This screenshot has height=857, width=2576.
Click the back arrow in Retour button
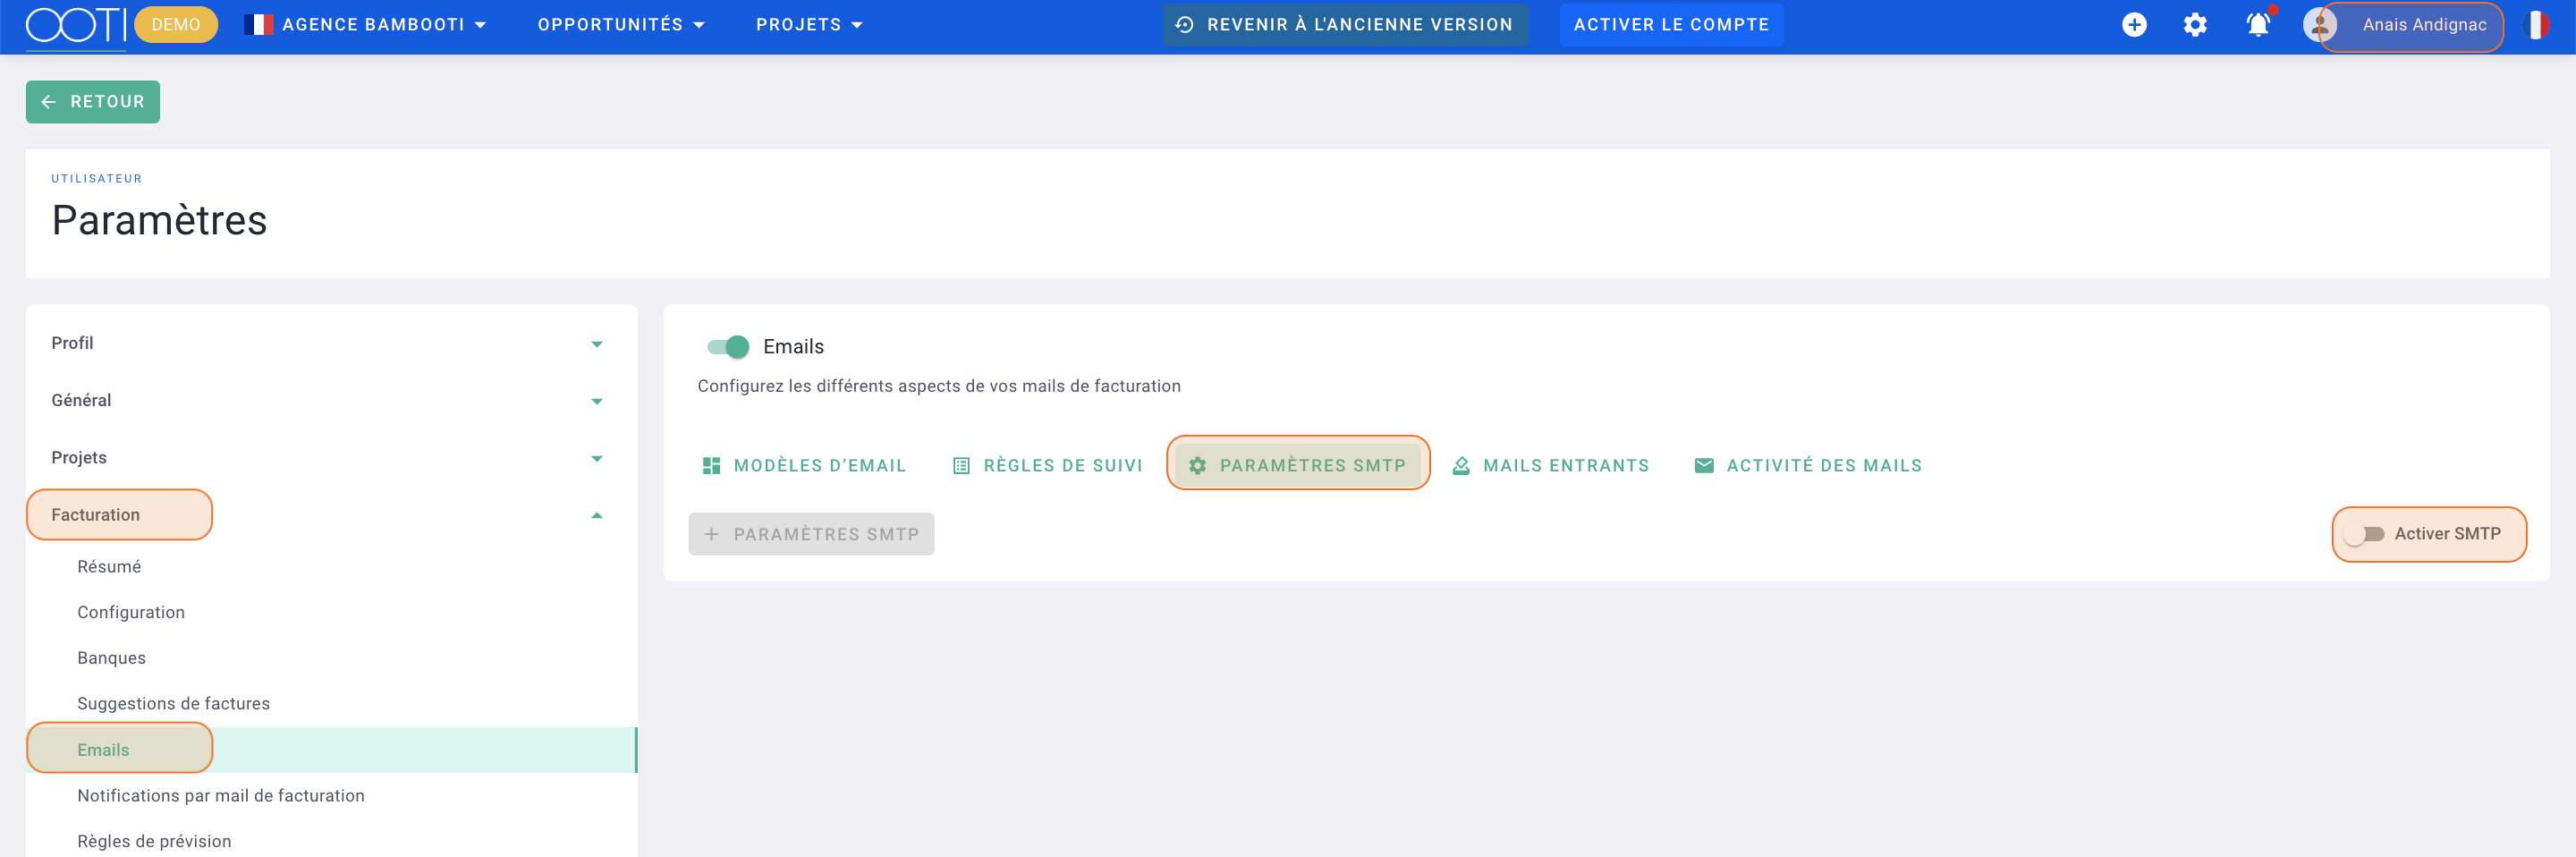[x=48, y=102]
